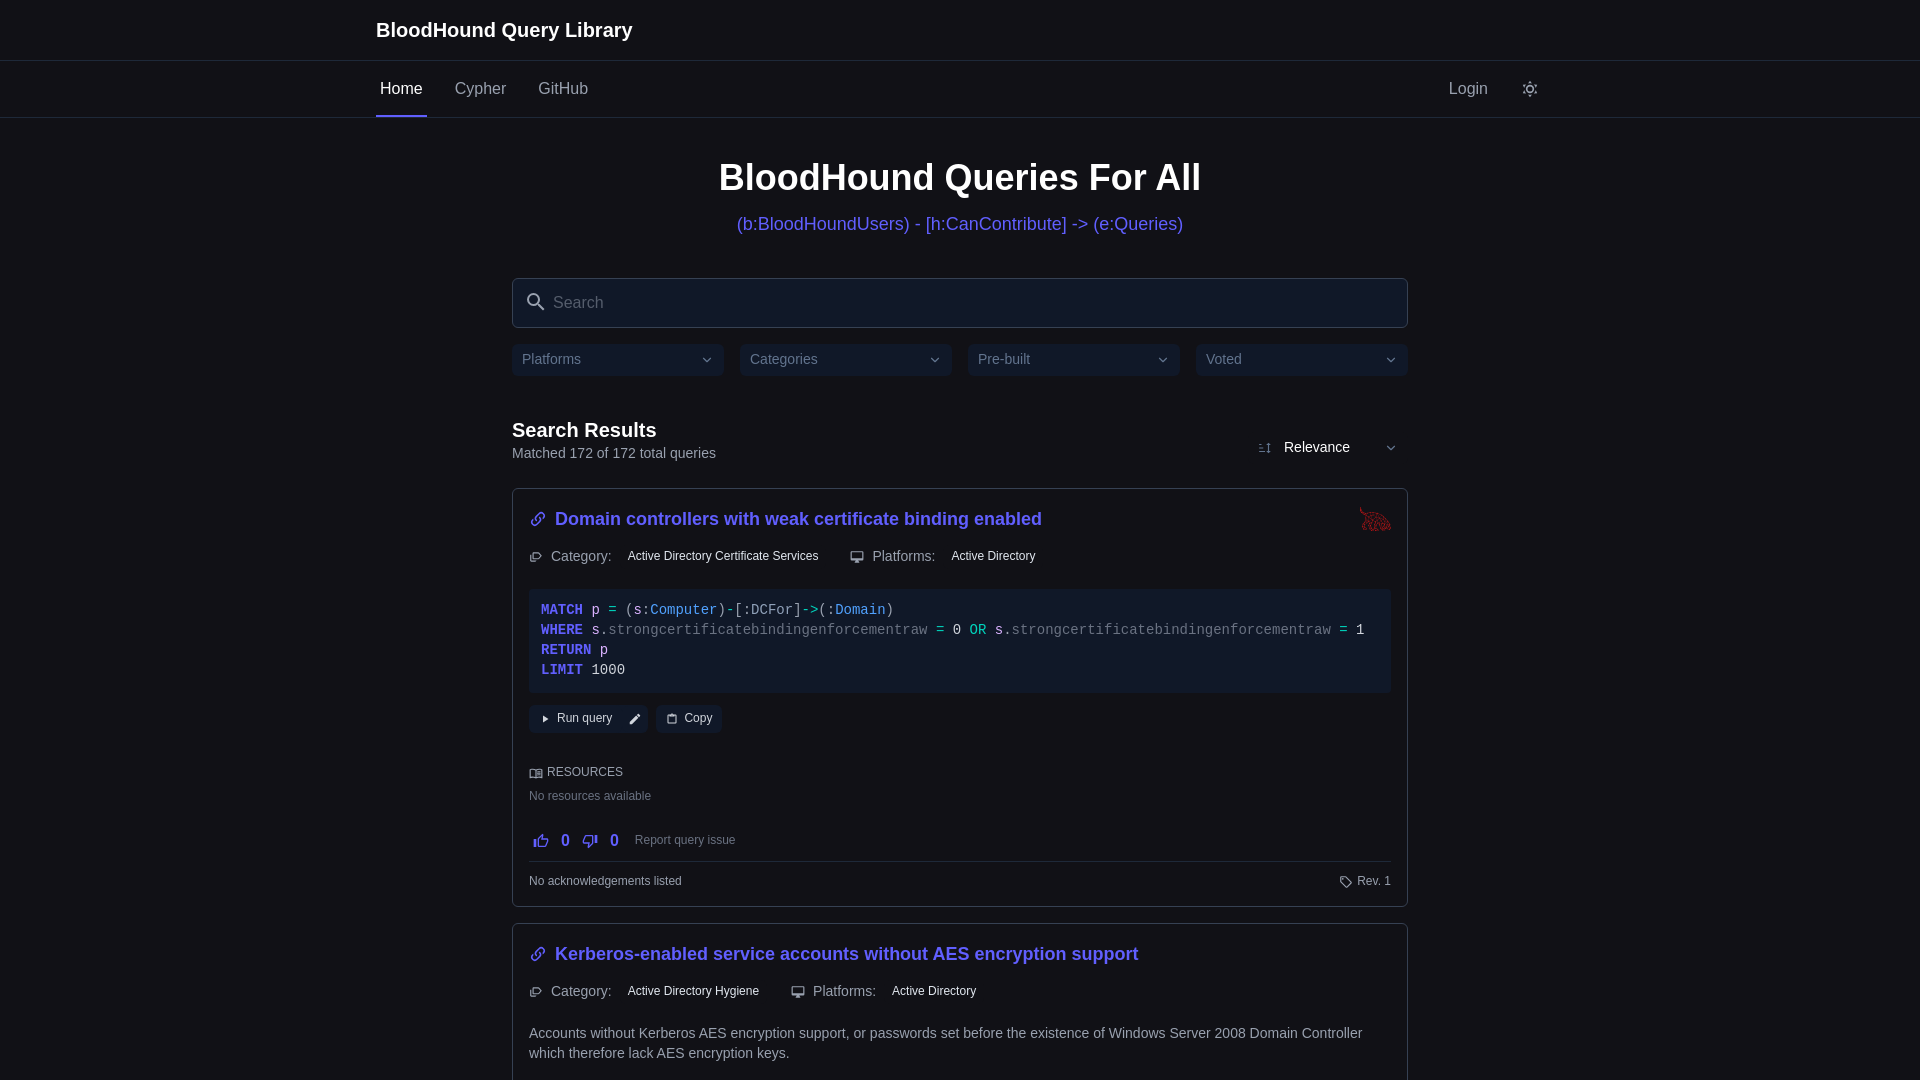
Task: Click Active Directory Certificate Services category
Action: 723,556
